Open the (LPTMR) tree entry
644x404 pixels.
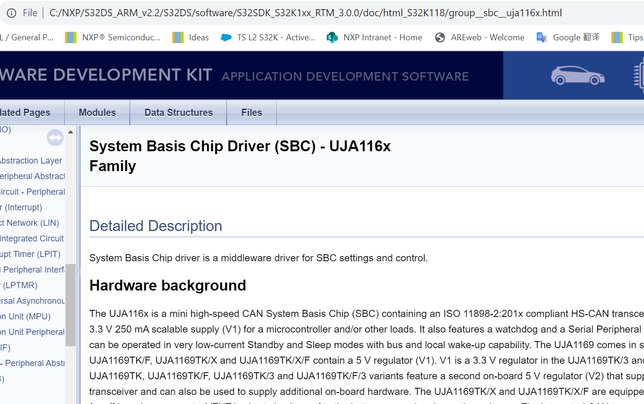click(x=19, y=285)
